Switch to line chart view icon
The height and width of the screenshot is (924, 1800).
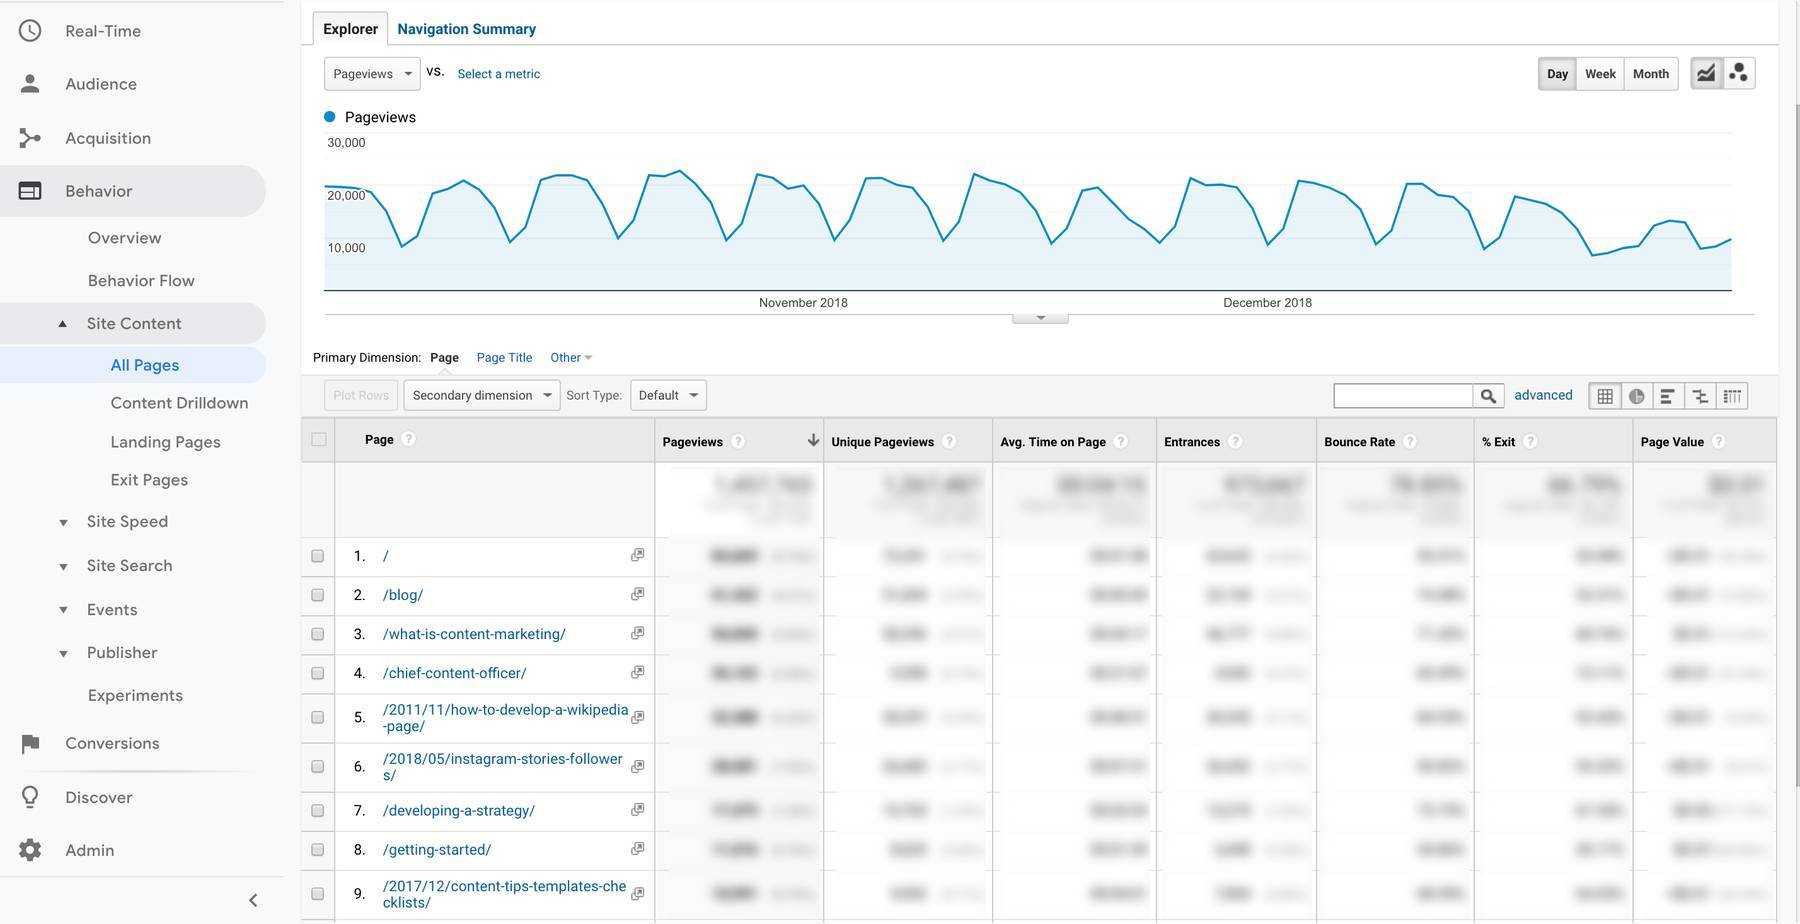pyautogui.click(x=1706, y=73)
